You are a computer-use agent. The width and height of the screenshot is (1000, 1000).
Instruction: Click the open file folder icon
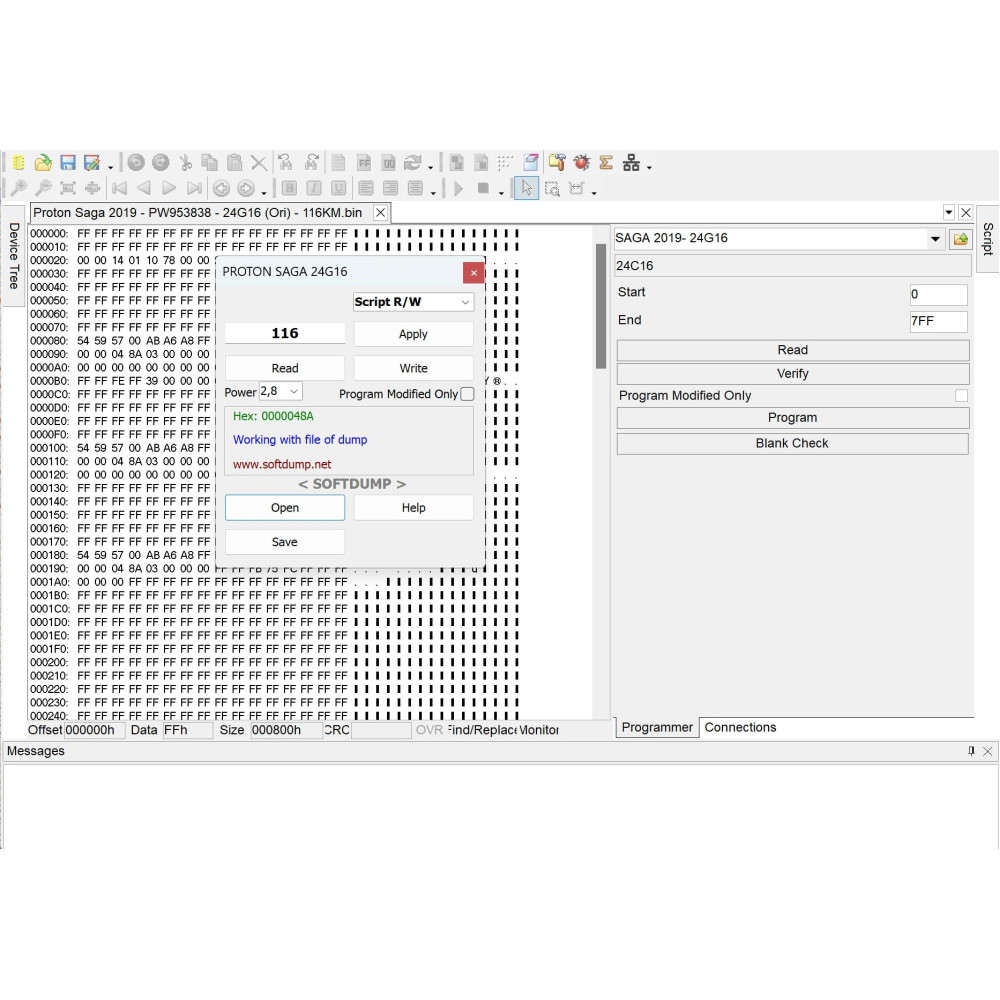pyautogui.click(x=43, y=163)
